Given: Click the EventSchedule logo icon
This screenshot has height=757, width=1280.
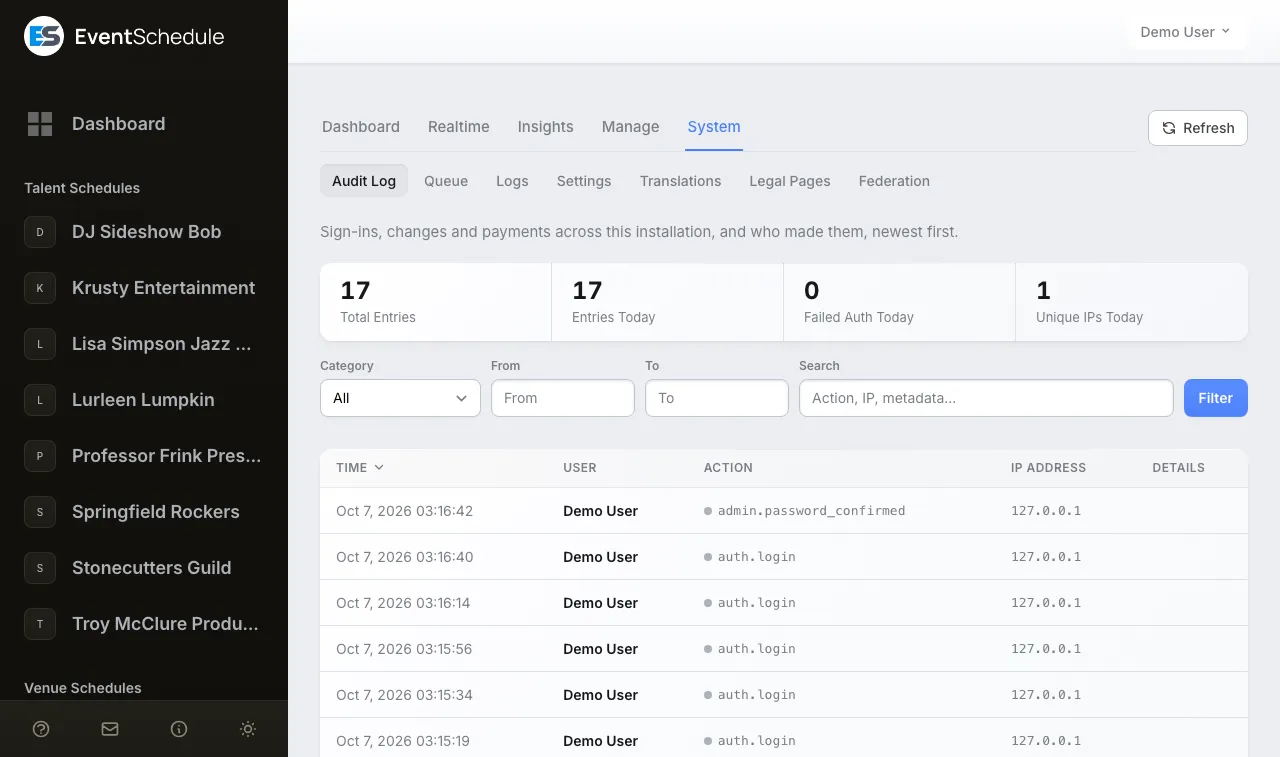Looking at the screenshot, I should (44, 36).
